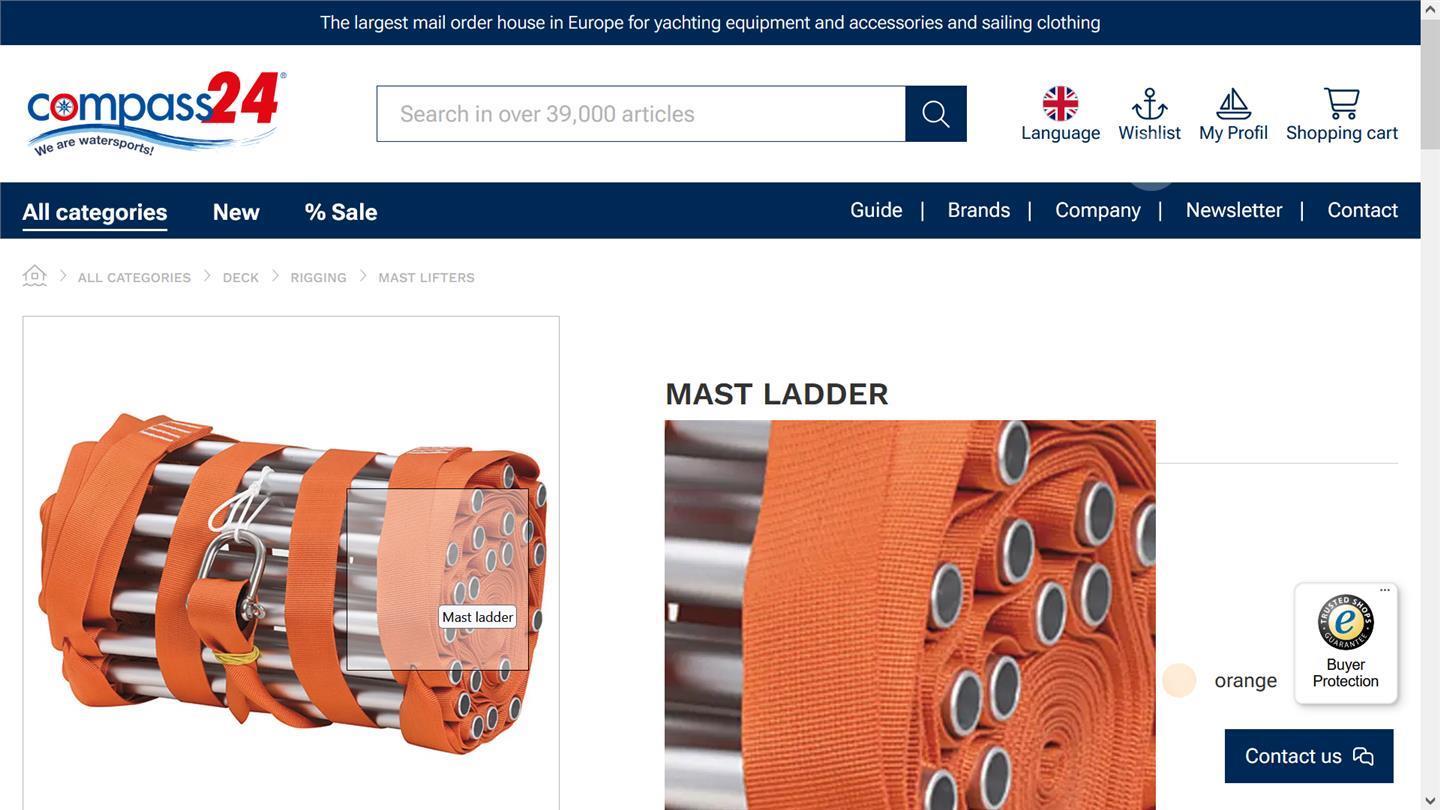The width and height of the screenshot is (1440, 810).
Task: Go to home via breadcrumb house icon
Action: [35, 276]
